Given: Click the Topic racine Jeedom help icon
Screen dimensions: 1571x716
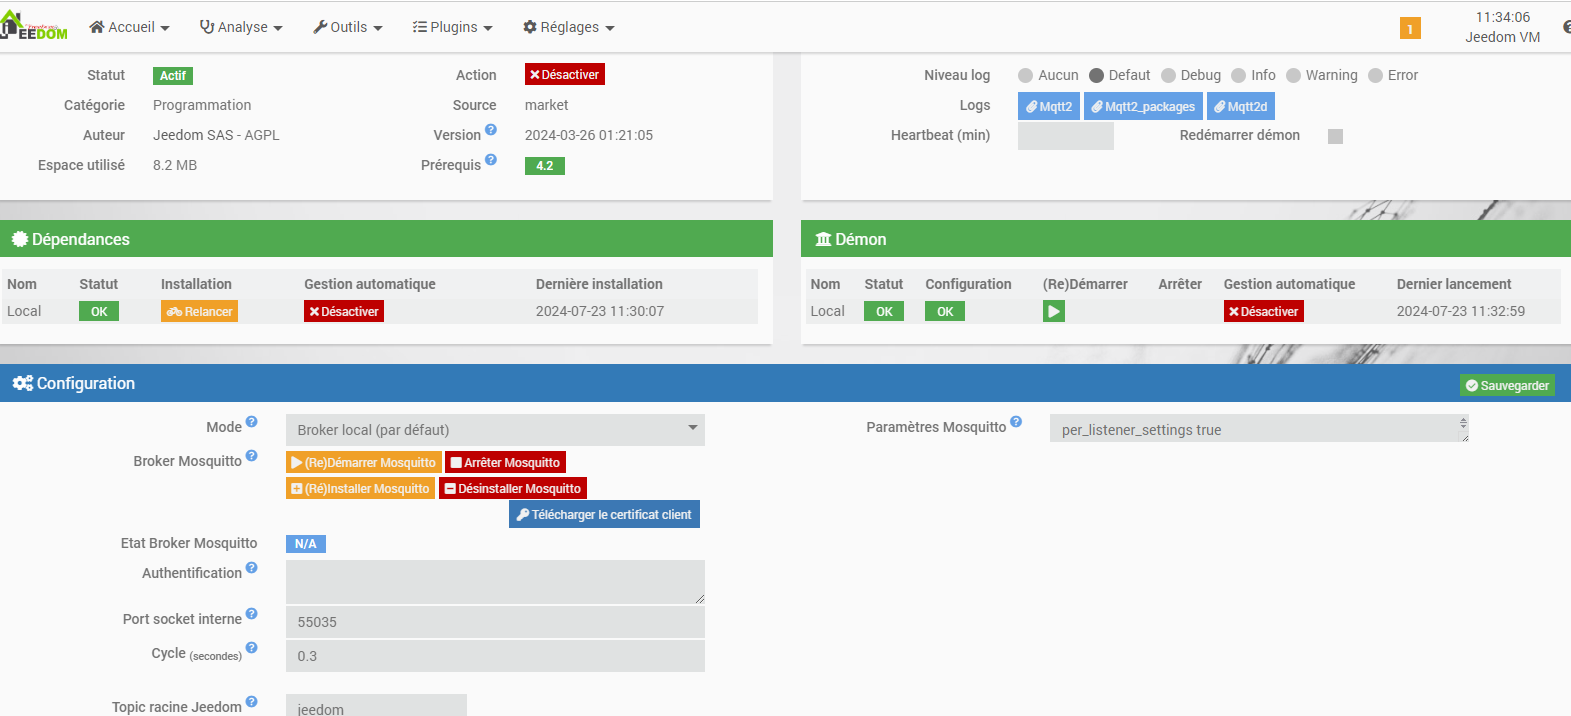Looking at the screenshot, I should (x=252, y=702).
